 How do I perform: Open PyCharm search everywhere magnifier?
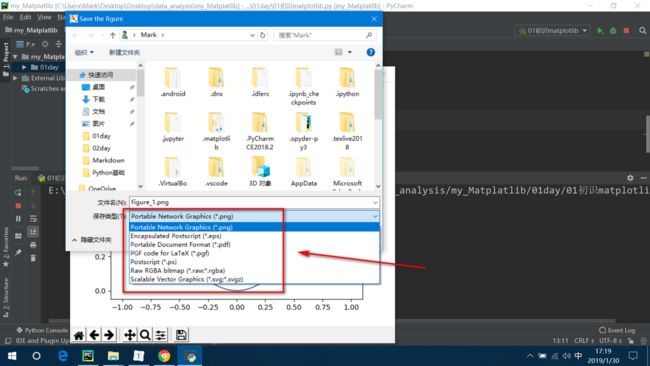point(642,31)
